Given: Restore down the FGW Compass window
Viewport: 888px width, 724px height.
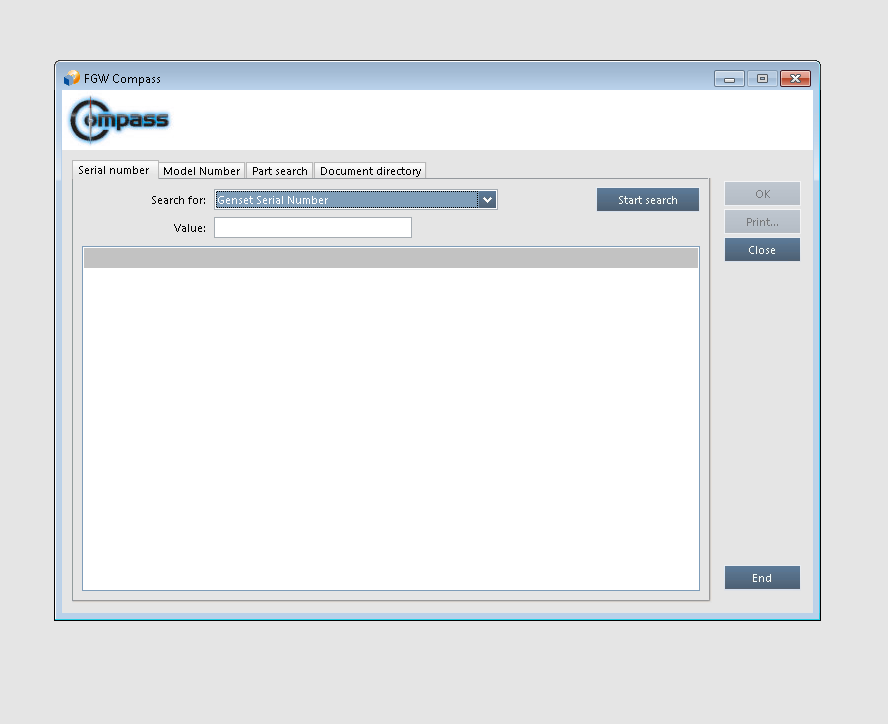Looking at the screenshot, I should [762, 79].
